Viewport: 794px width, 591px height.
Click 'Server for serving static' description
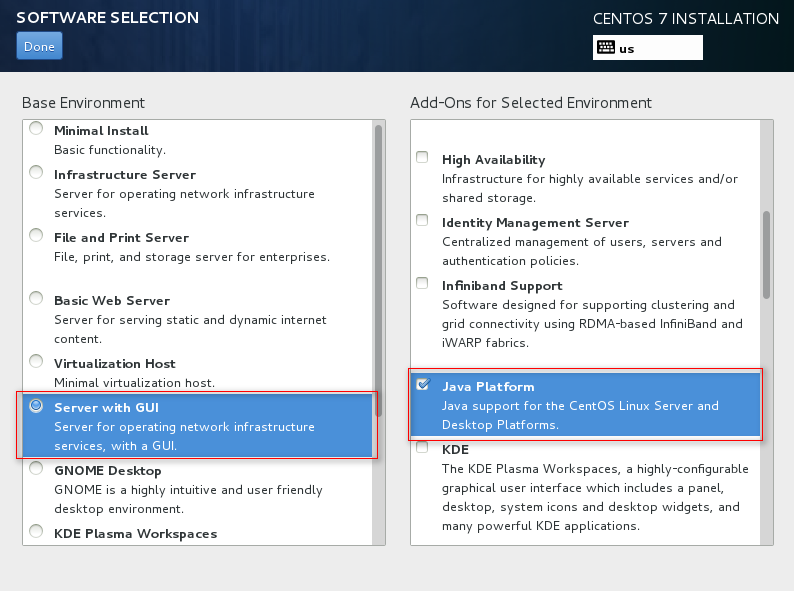click(190, 329)
